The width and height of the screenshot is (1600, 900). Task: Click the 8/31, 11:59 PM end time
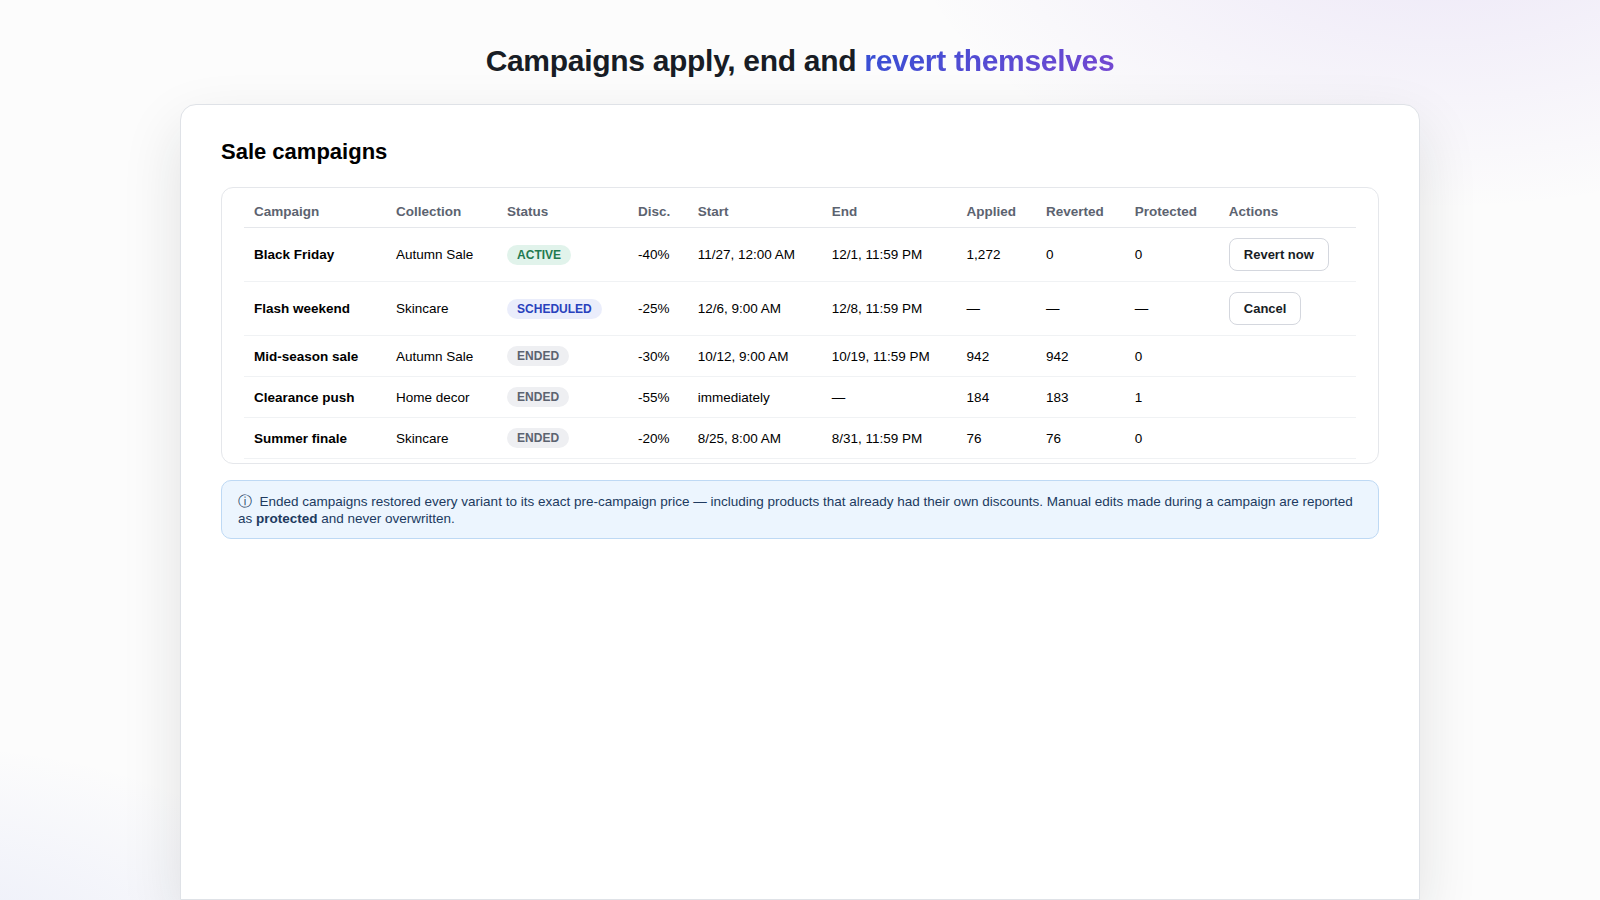point(877,439)
